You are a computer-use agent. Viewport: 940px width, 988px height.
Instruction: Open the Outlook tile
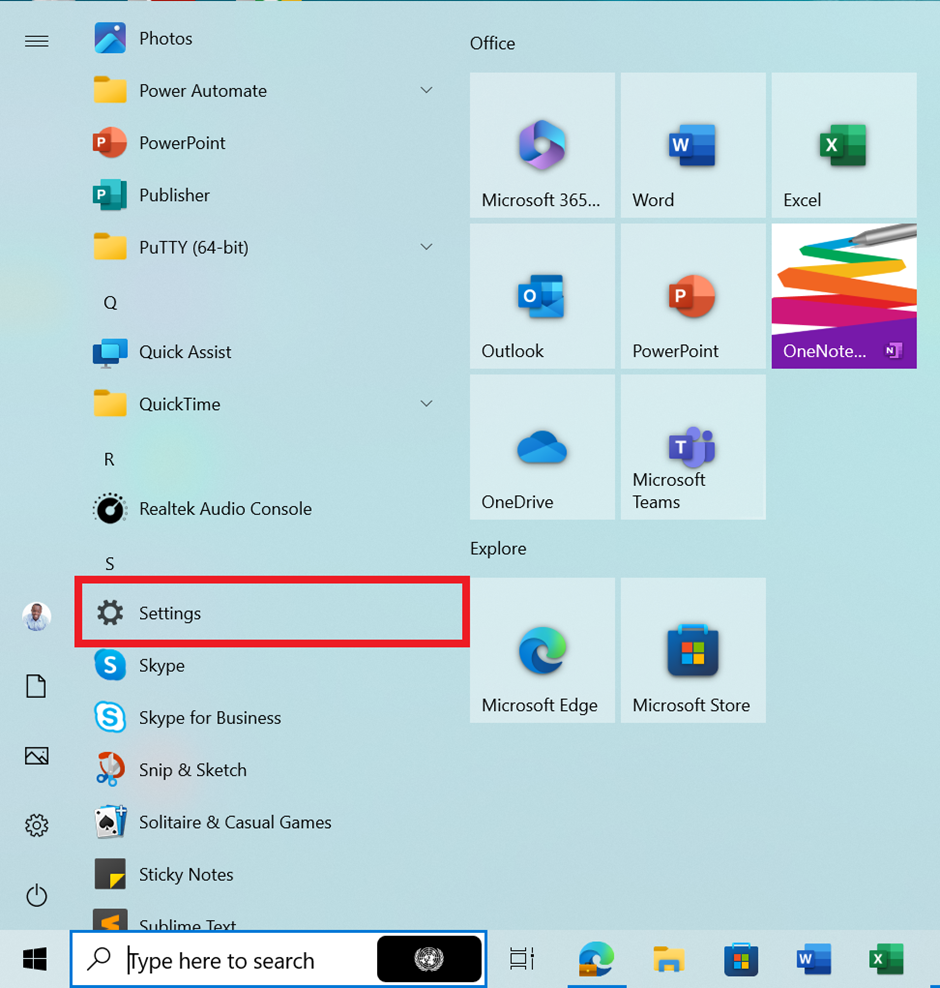click(542, 296)
